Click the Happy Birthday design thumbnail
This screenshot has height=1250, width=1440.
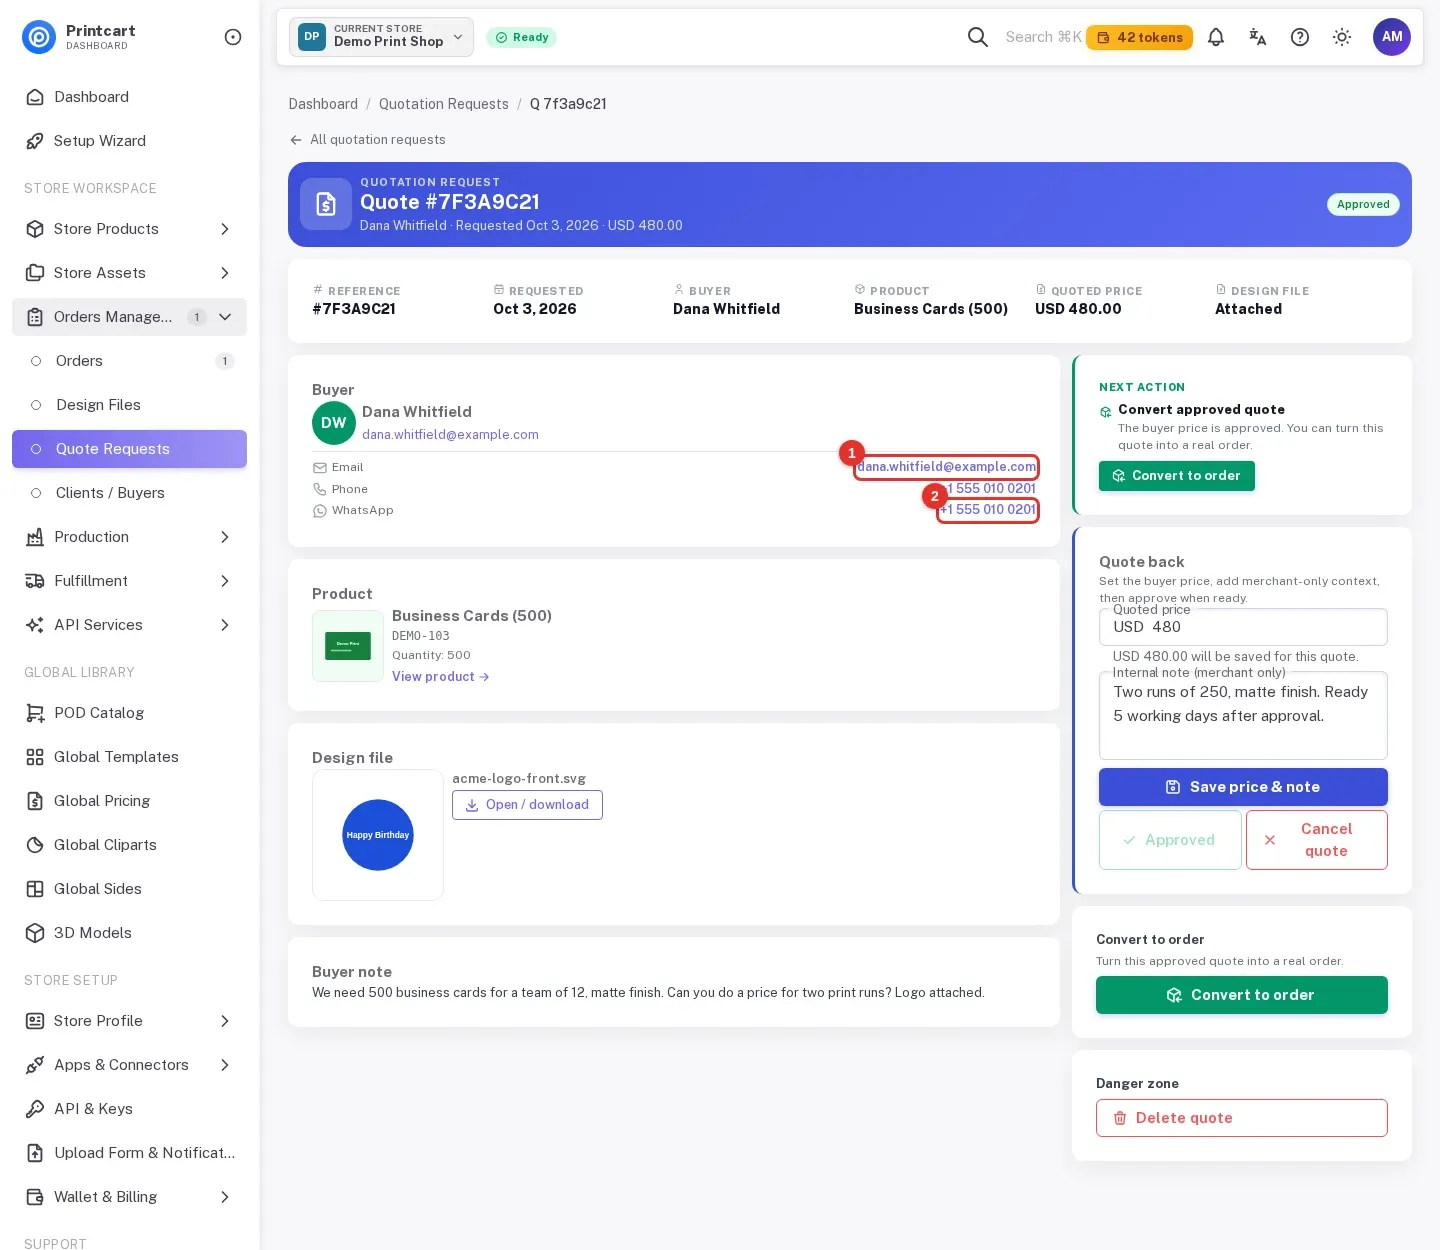378,835
